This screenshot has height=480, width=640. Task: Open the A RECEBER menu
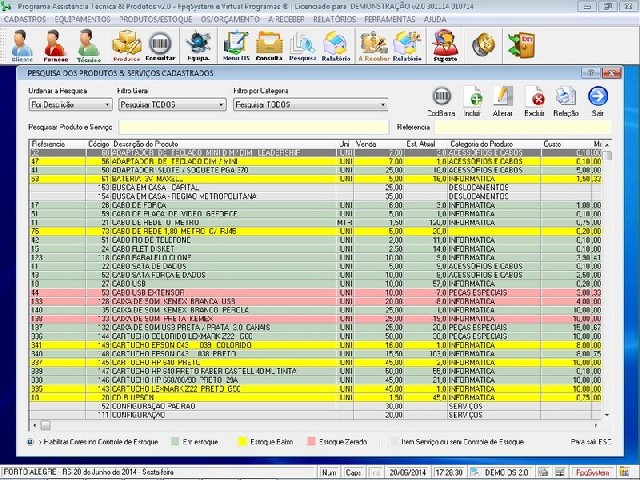coord(286,19)
